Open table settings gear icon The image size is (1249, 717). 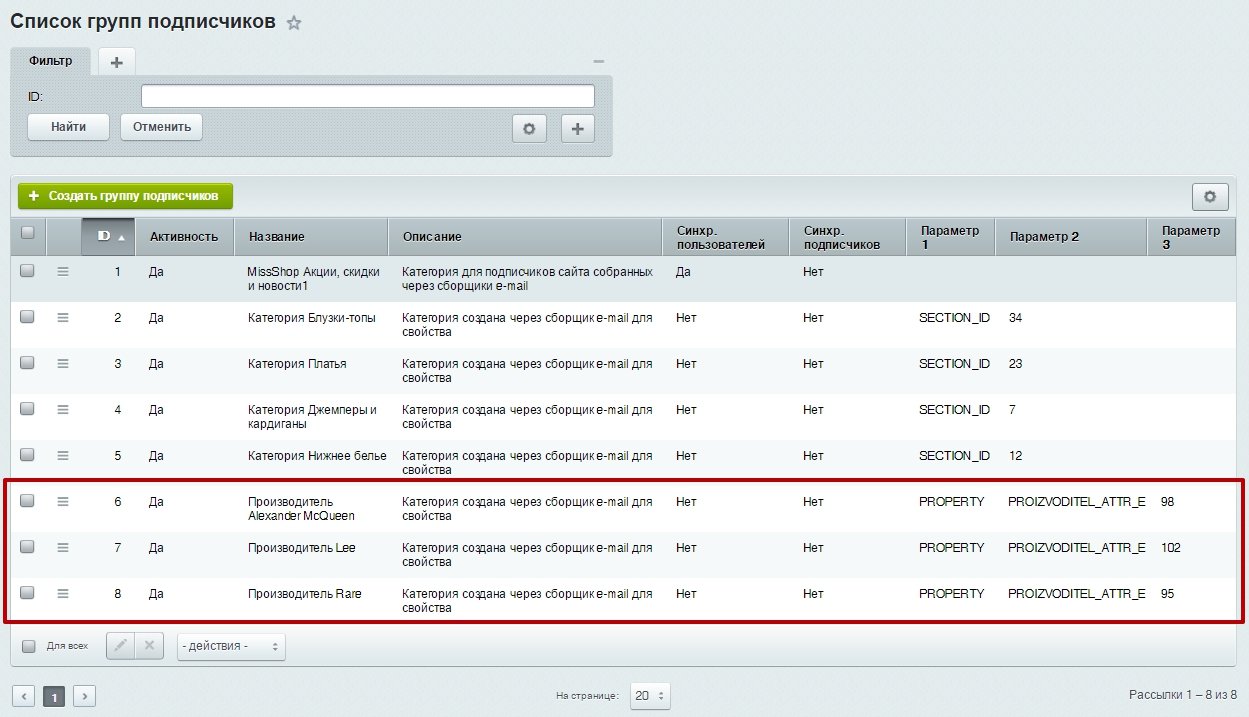click(x=1209, y=197)
